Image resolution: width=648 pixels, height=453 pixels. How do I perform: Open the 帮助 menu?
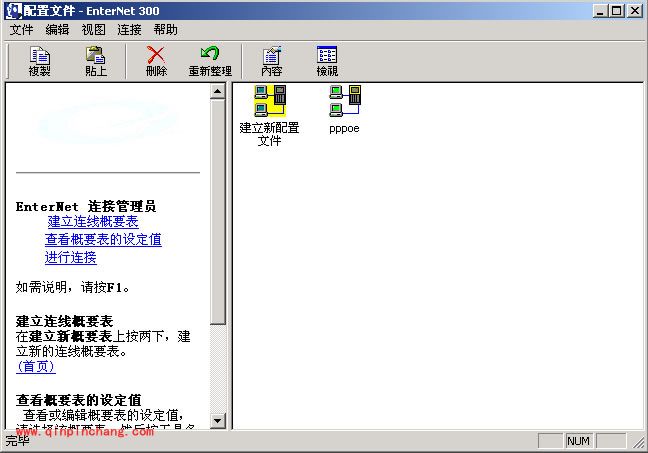click(x=165, y=30)
